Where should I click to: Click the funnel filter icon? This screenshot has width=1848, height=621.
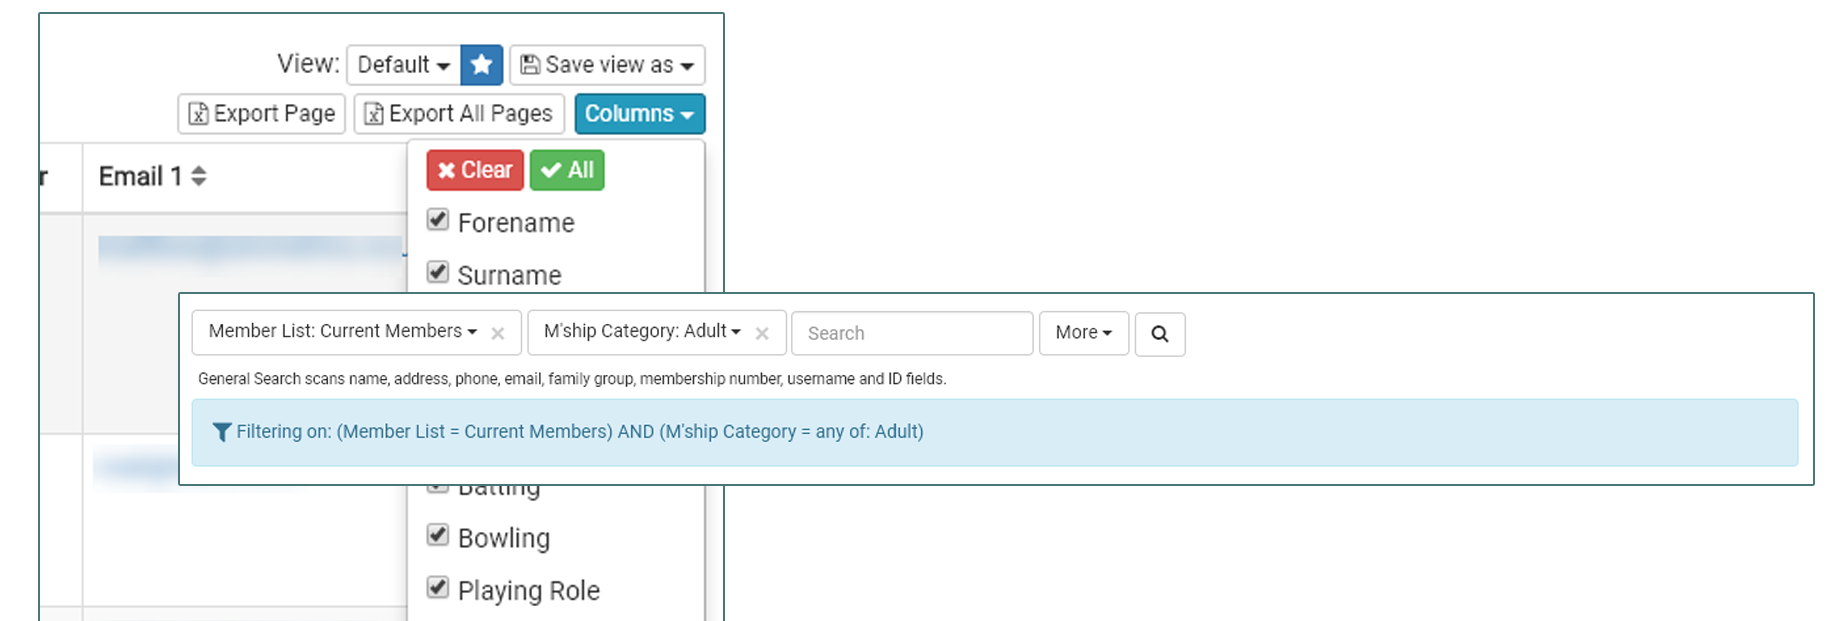pyautogui.click(x=222, y=432)
